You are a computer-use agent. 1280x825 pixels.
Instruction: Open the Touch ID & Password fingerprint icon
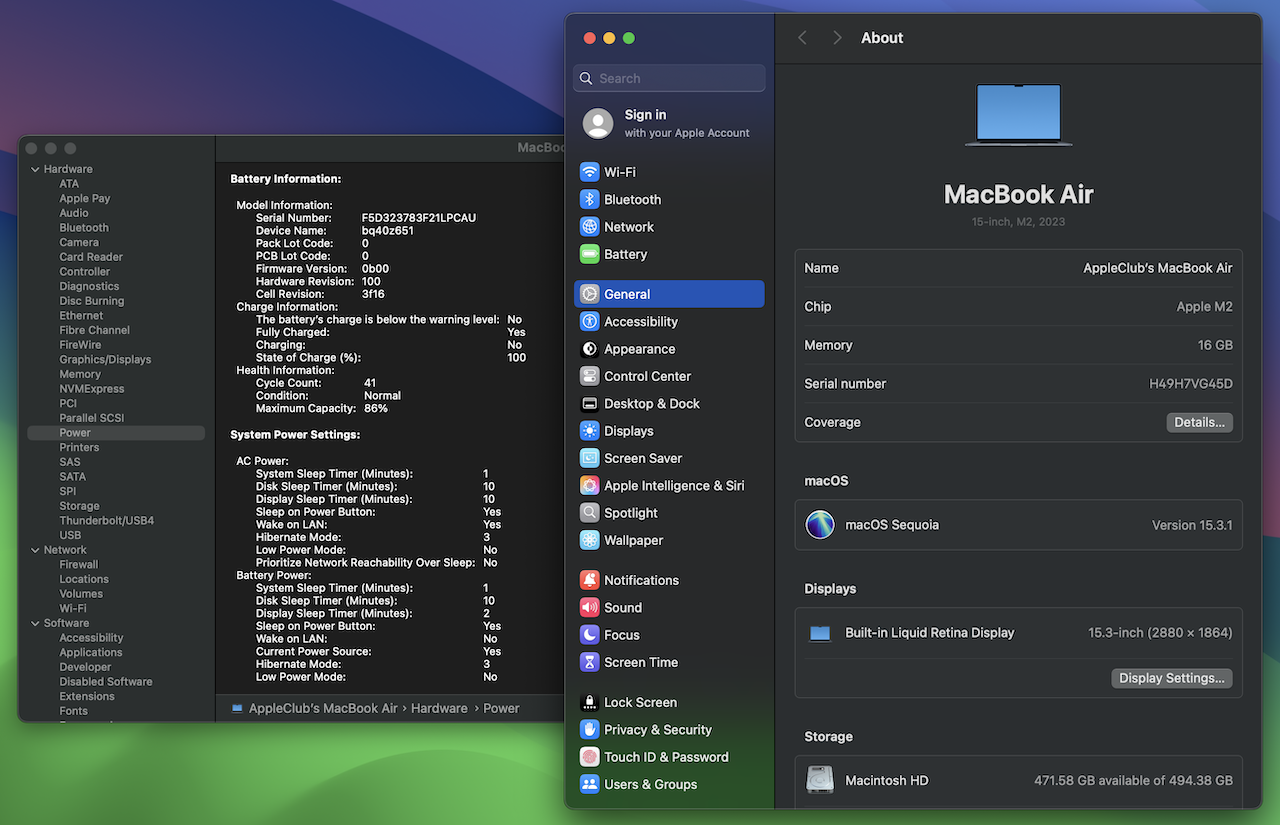(x=590, y=757)
